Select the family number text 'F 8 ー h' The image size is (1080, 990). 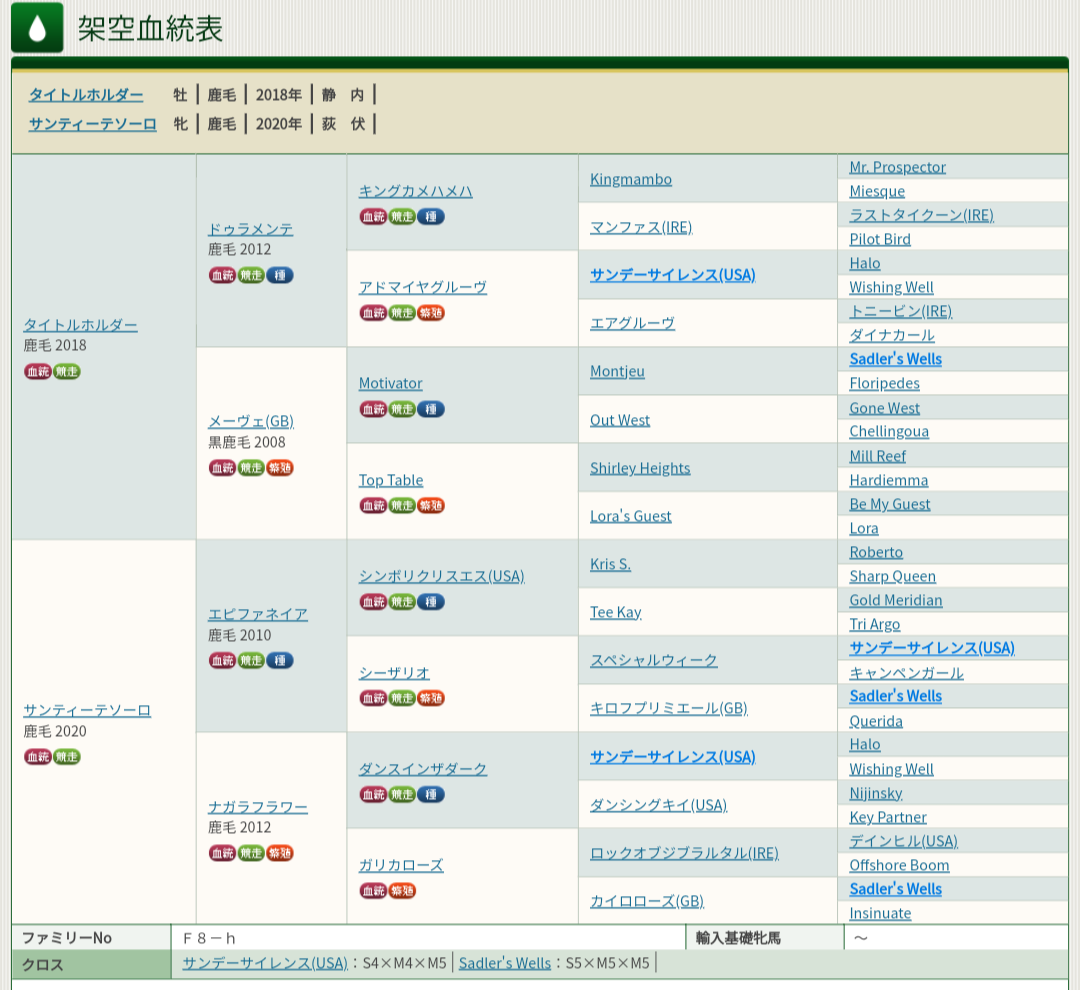209,938
